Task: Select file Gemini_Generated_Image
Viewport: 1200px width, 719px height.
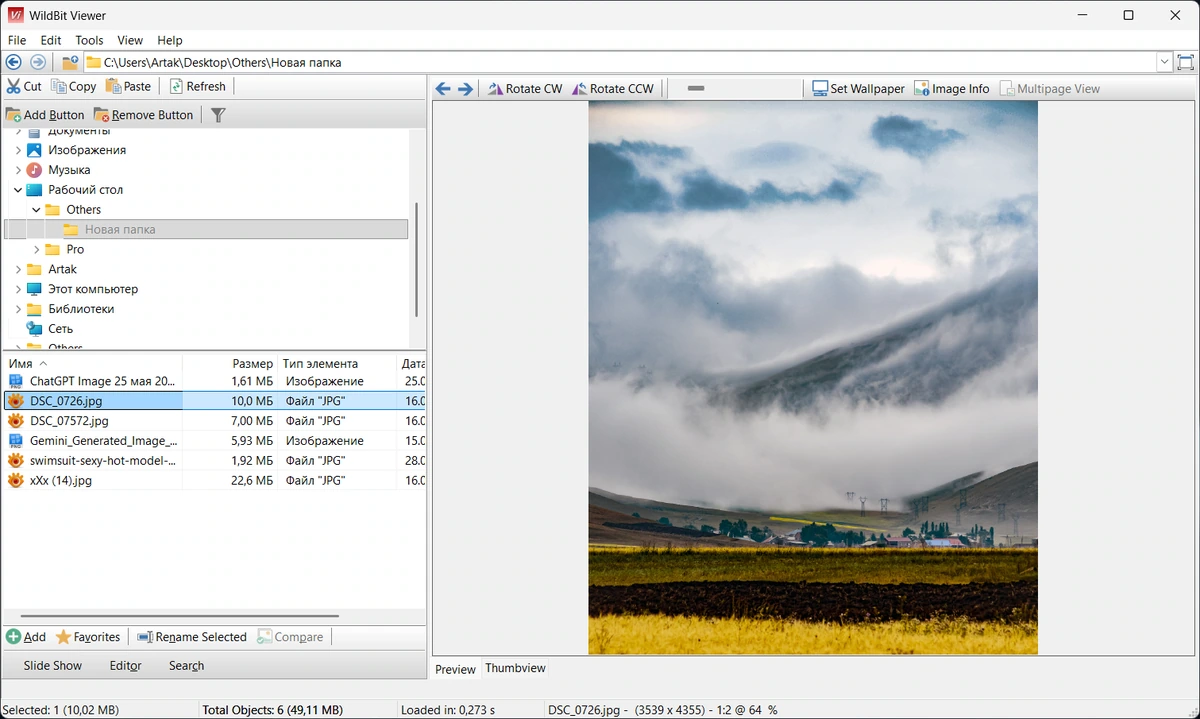Action: (x=104, y=440)
